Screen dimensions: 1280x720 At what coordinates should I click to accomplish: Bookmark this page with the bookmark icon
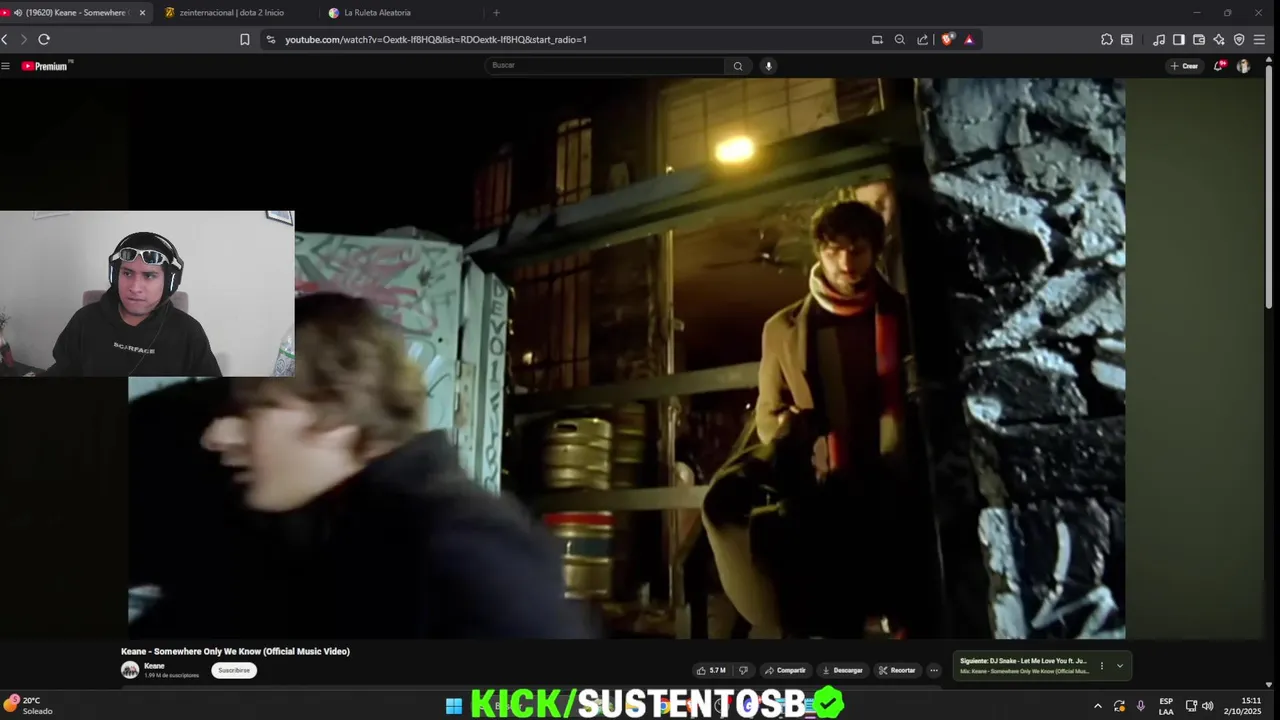click(x=245, y=40)
